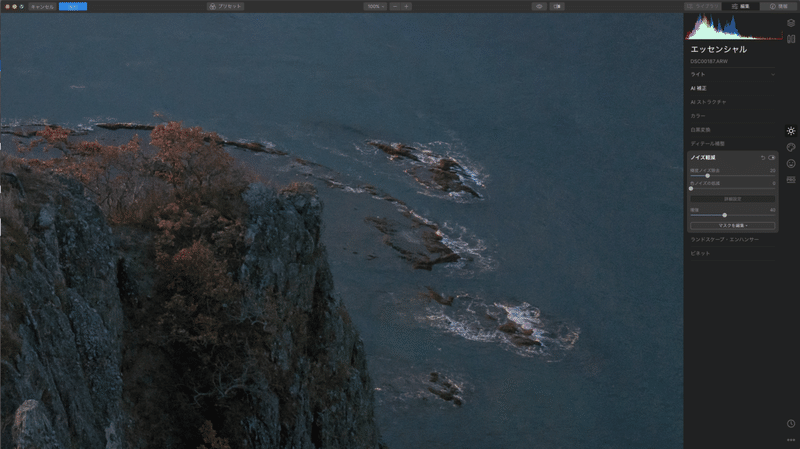This screenshot has width=800, height=449.
Task: Select the Portrait face icon
Action: (791, 164)
